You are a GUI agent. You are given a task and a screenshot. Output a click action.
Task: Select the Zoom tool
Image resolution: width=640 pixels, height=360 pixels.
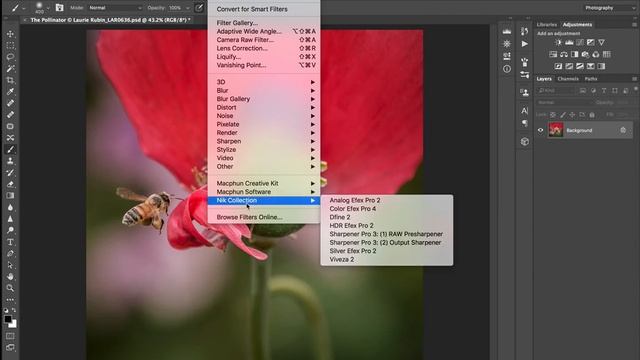point(10,288)
